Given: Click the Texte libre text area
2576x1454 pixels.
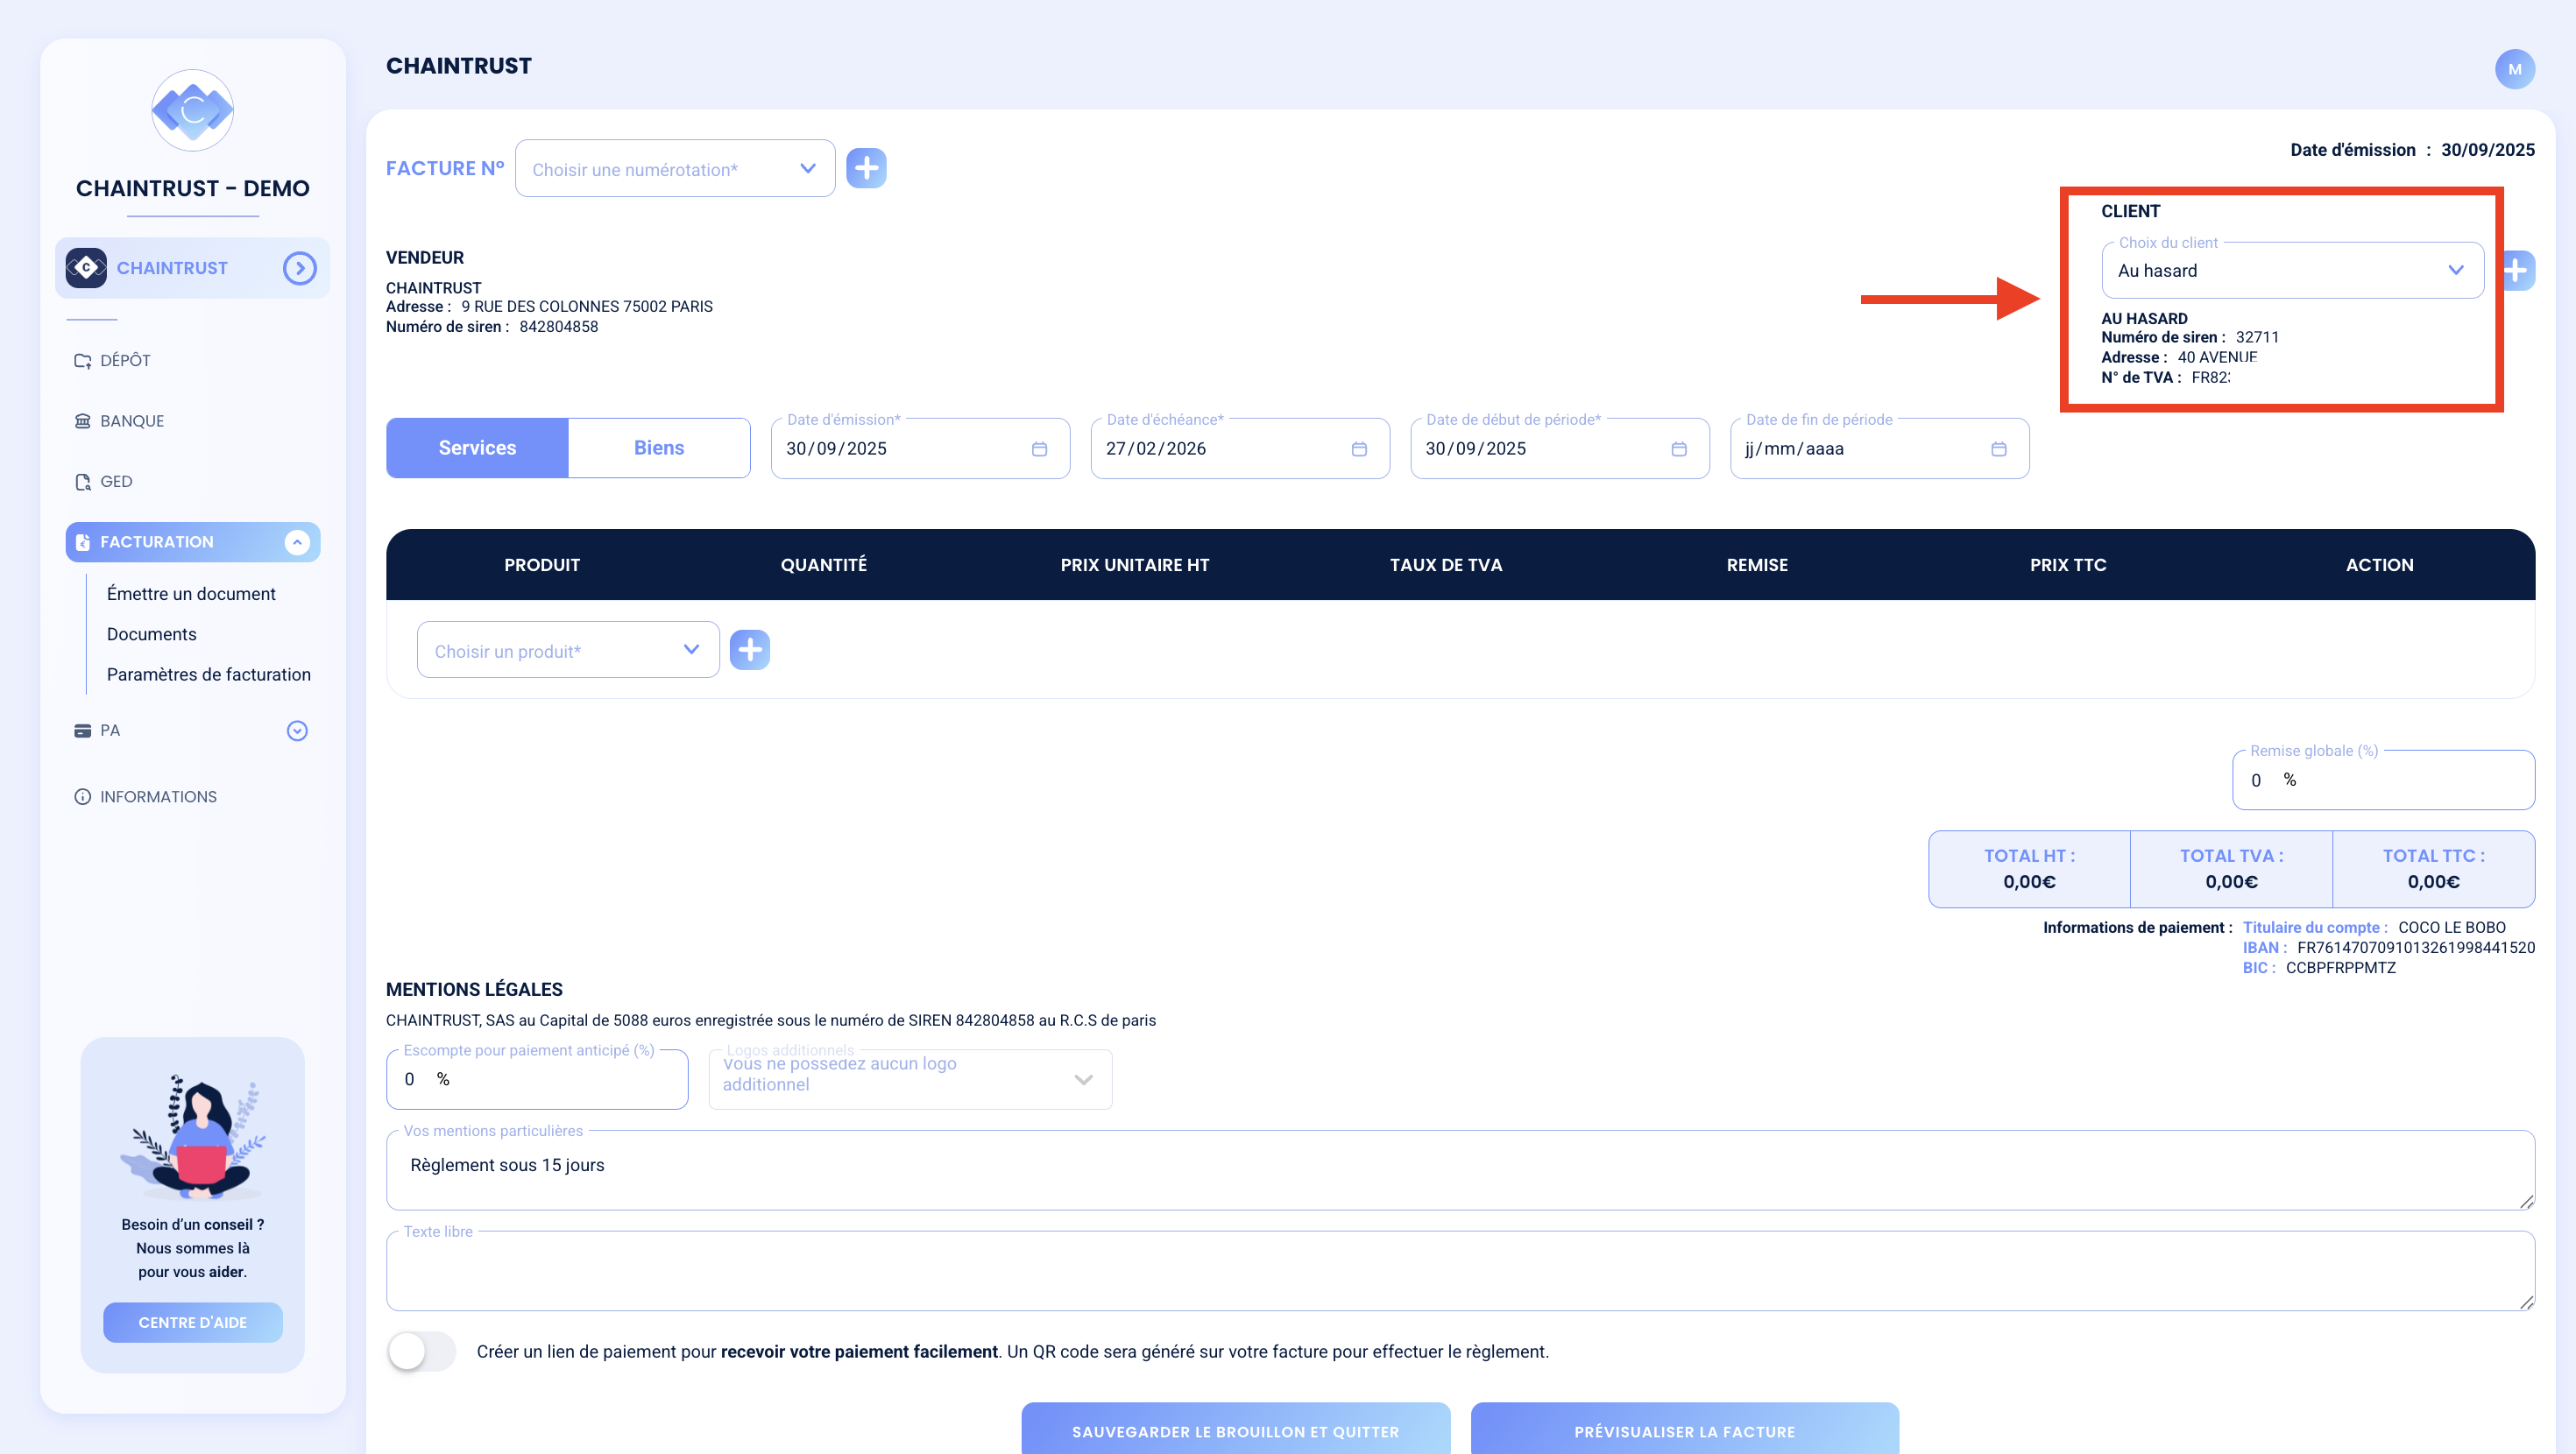Looking at the screenshot, I should coord(1460,1271).
